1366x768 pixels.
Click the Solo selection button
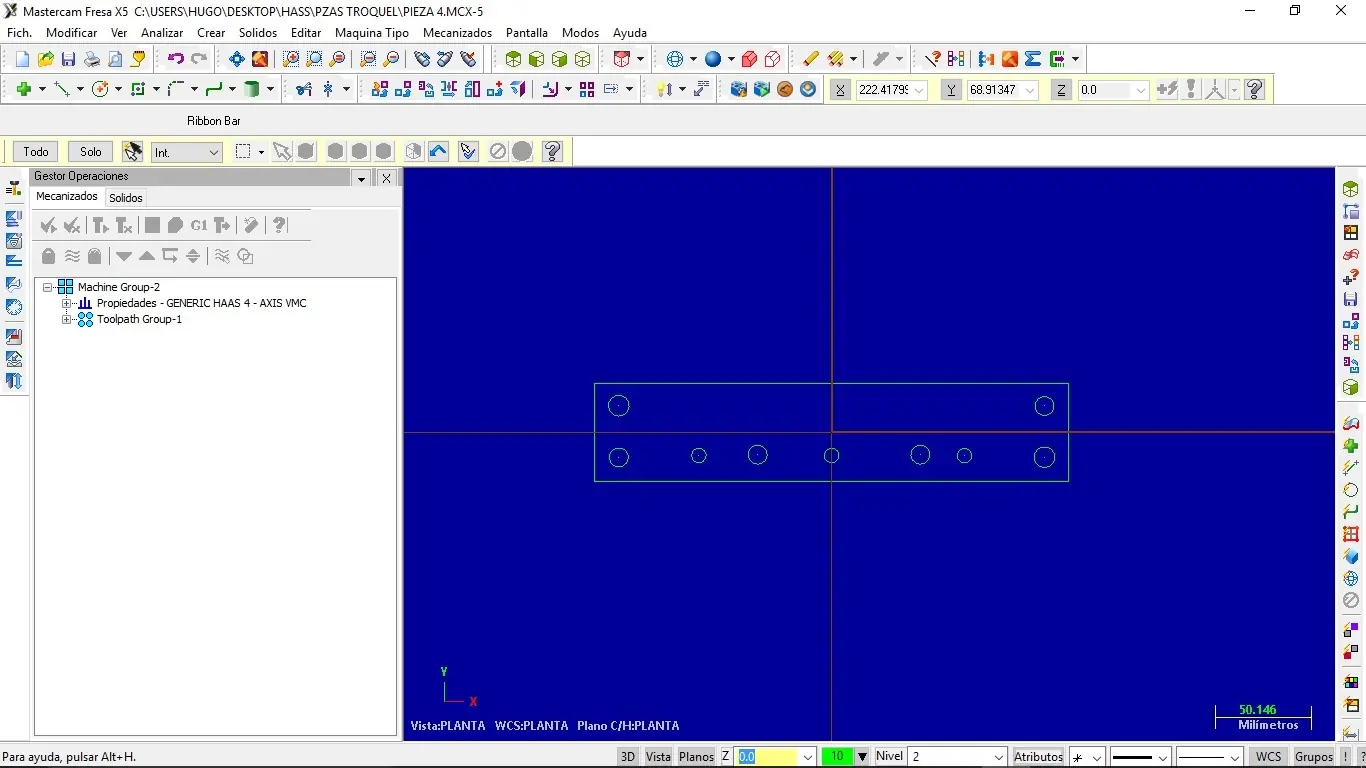91,152
